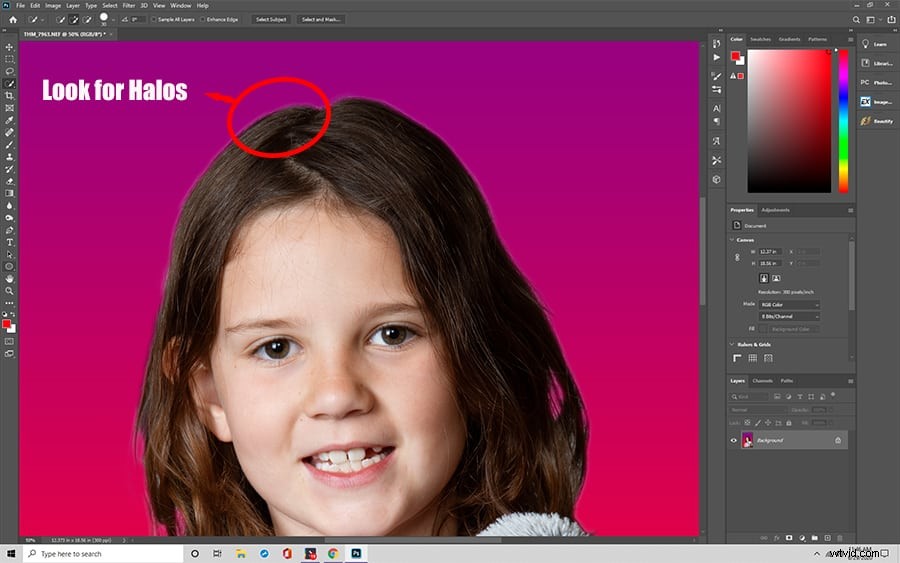Select the Blur tool

click(x=9, y=205)
